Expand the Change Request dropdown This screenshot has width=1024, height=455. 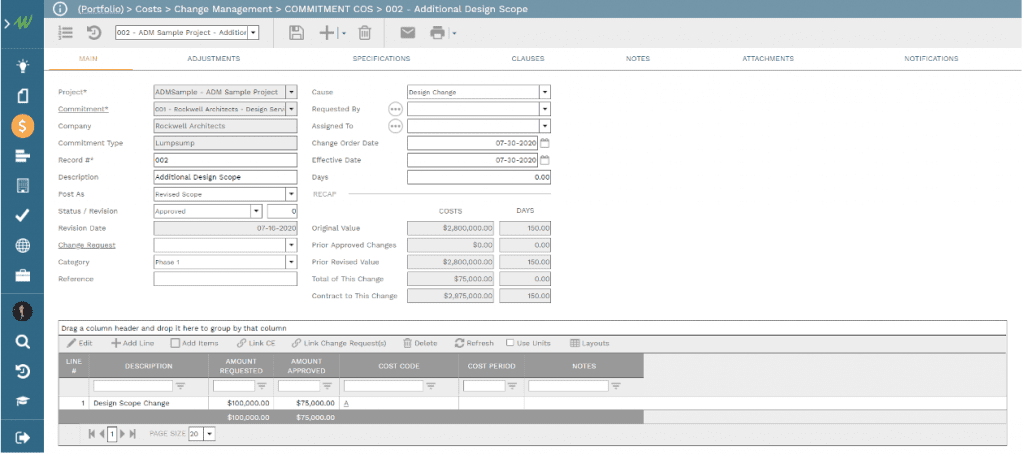(x=291, y=245)
